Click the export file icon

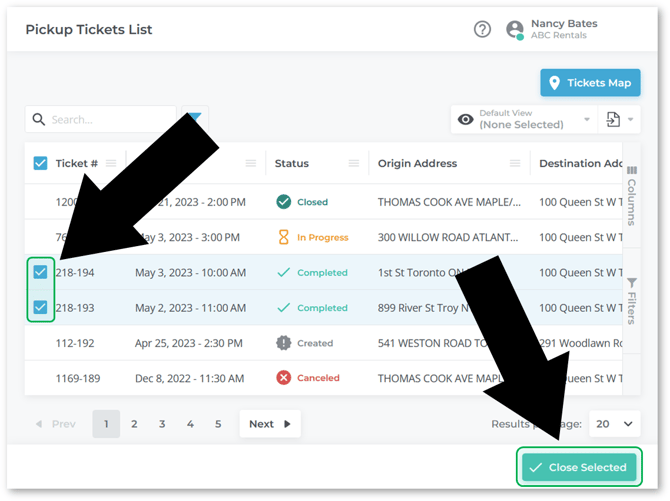[x=613, y=120]
